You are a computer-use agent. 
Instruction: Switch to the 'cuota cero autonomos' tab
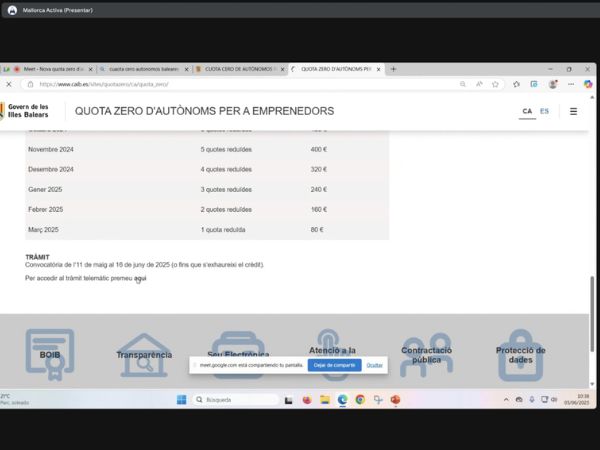142,69
